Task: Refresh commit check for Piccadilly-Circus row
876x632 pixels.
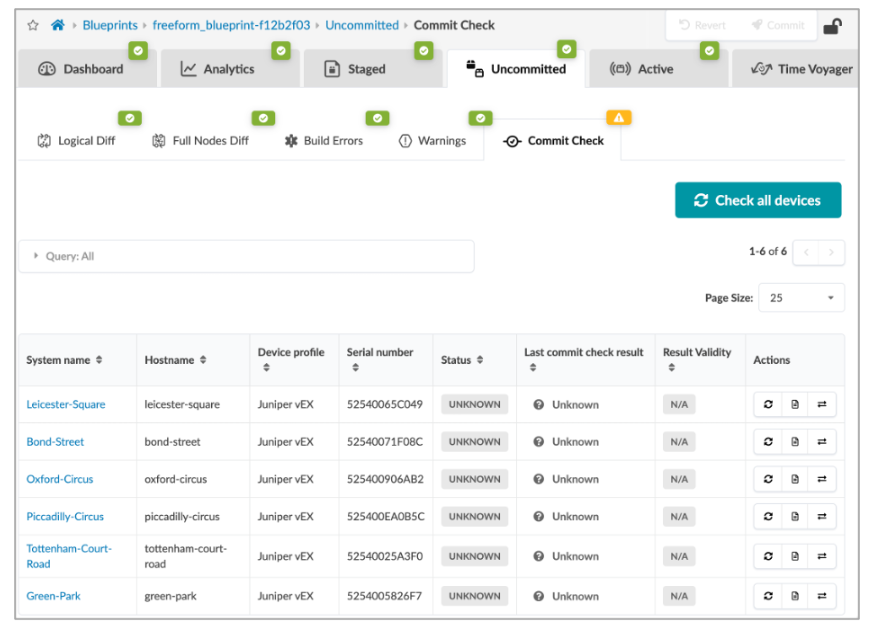Action: click(x=768, y=517)
